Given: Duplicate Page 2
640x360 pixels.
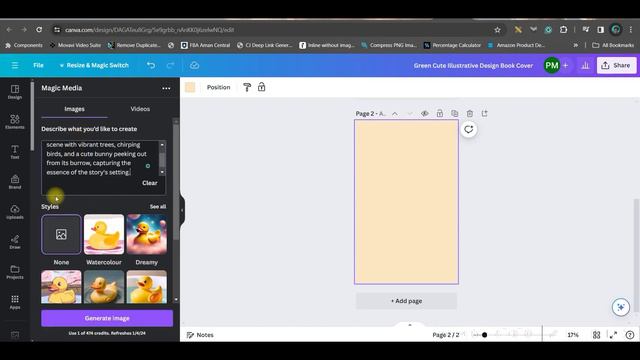Looking at the screenshot, I should [455, 113].
